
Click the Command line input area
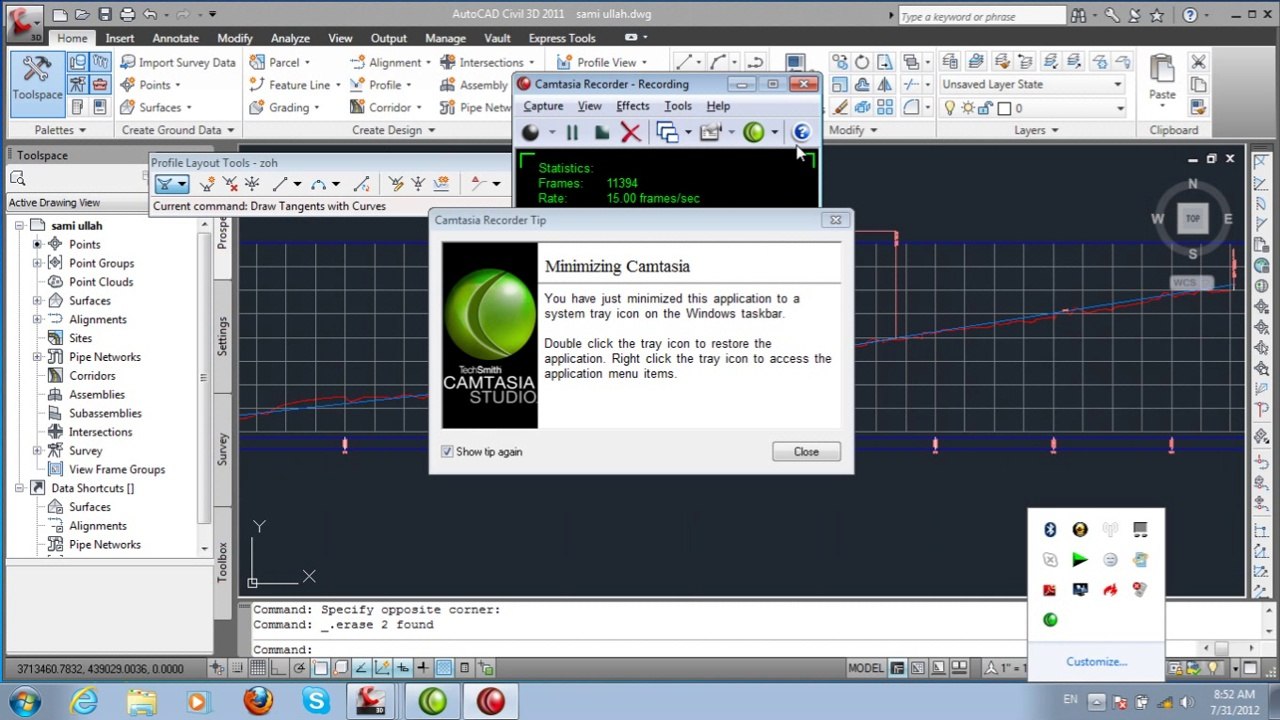(x=640, y=650)
